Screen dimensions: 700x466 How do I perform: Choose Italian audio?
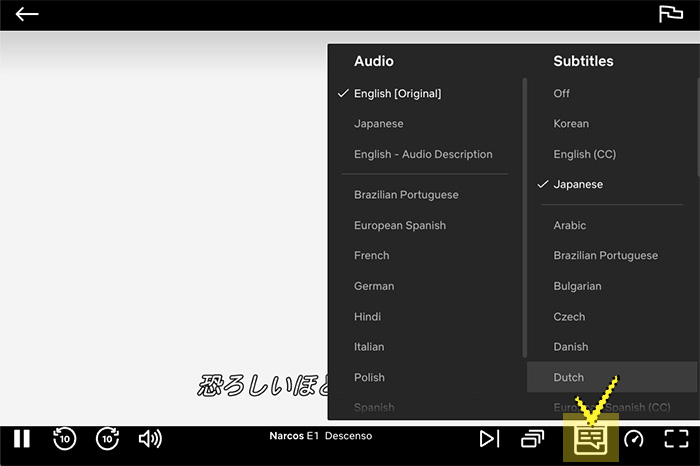[x=369, y=347]
